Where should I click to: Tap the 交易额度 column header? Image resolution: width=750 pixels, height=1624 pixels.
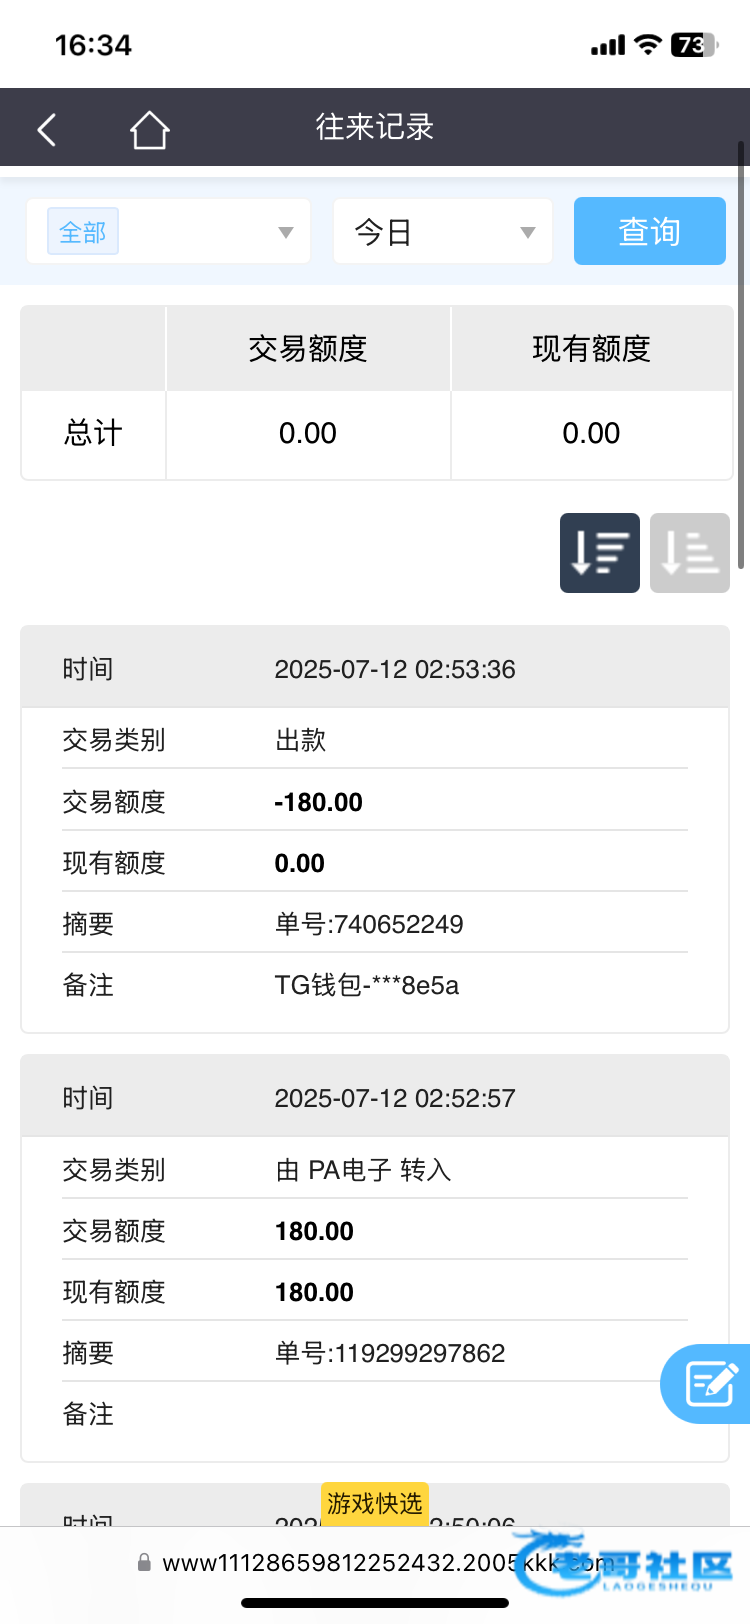tap(308, 349)
